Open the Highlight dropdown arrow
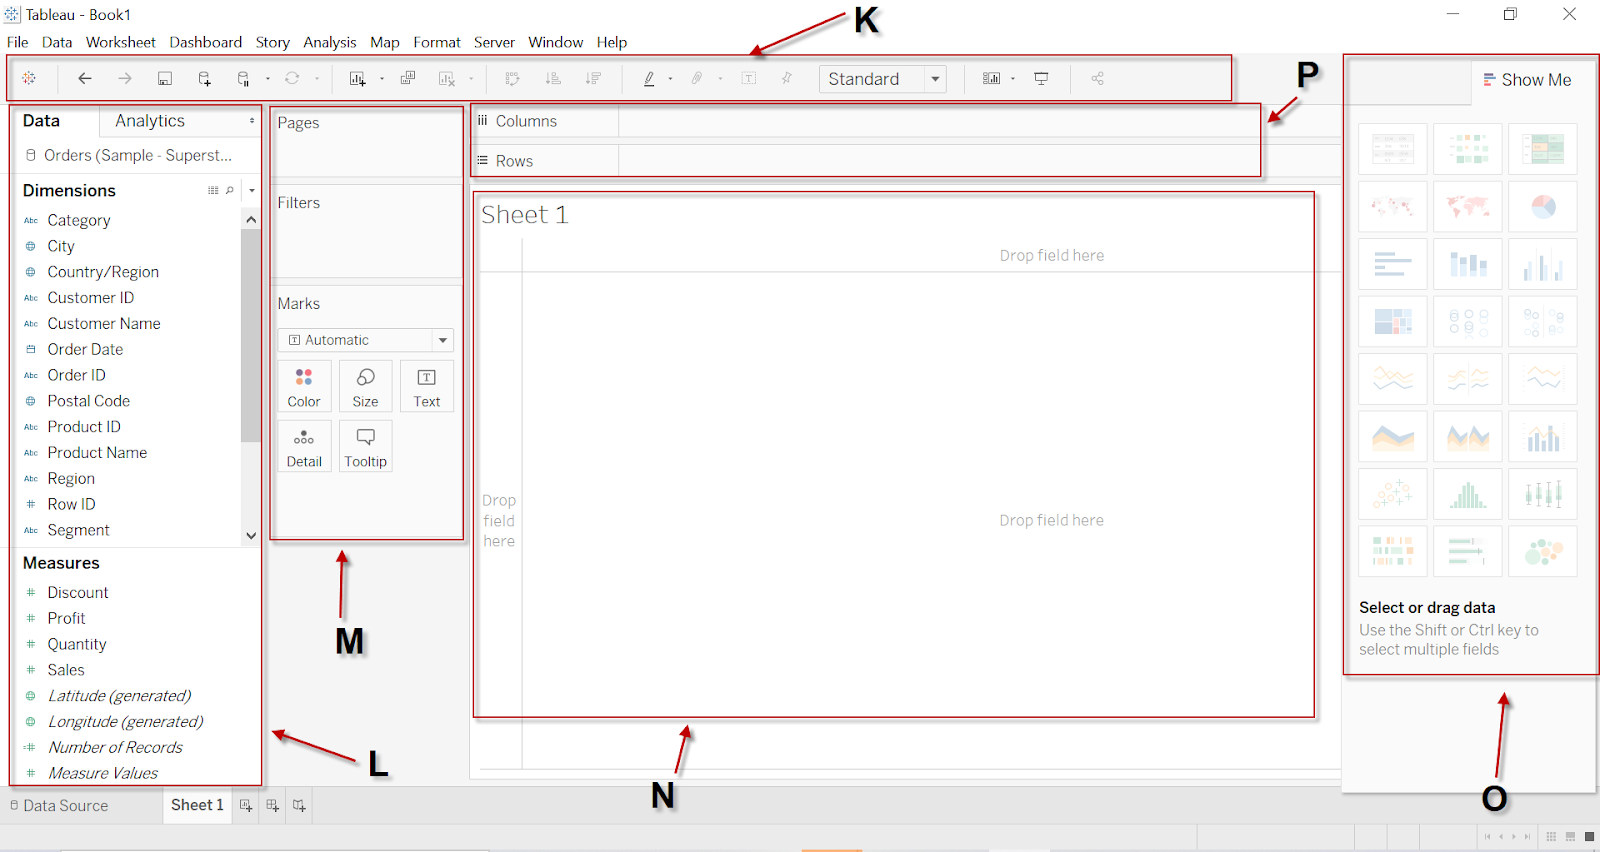Image resolution: width=1600 pixels, height=852 pixels. [670, 79]
